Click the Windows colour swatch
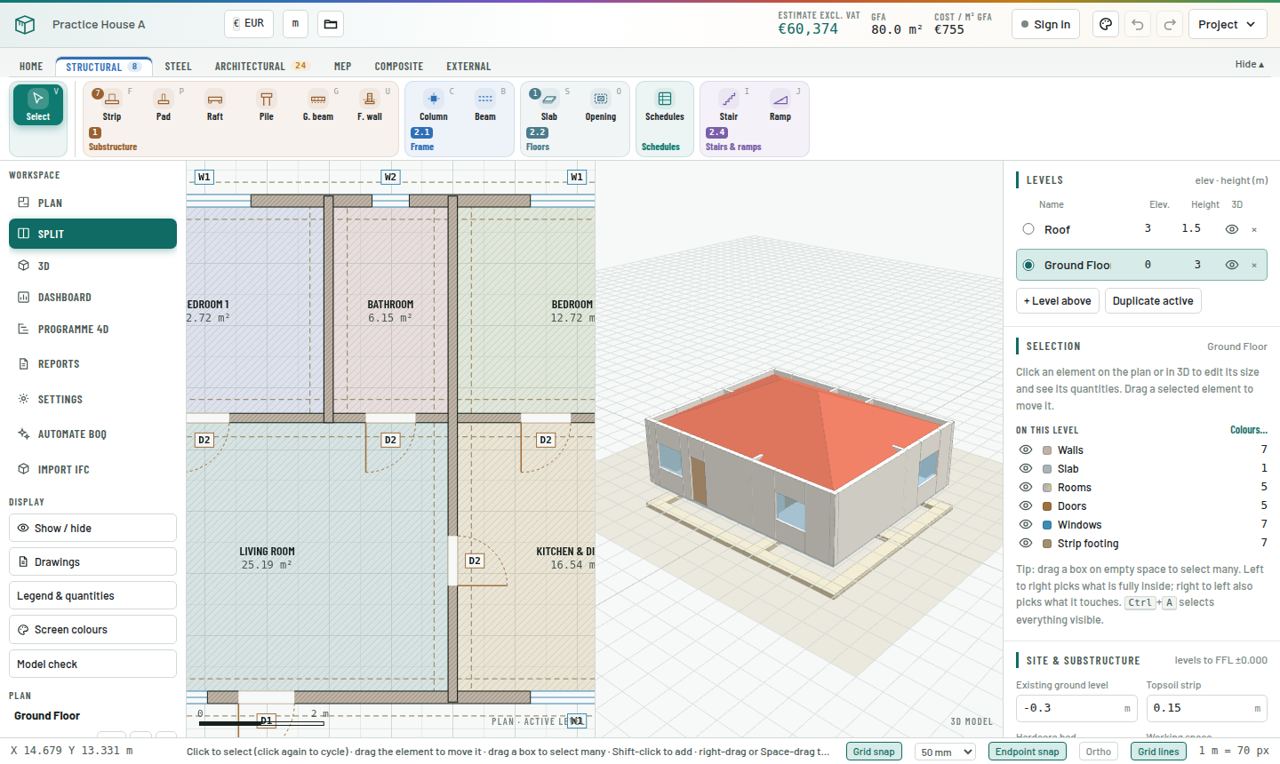The image size is (1280, 764). pos(1047,525)
